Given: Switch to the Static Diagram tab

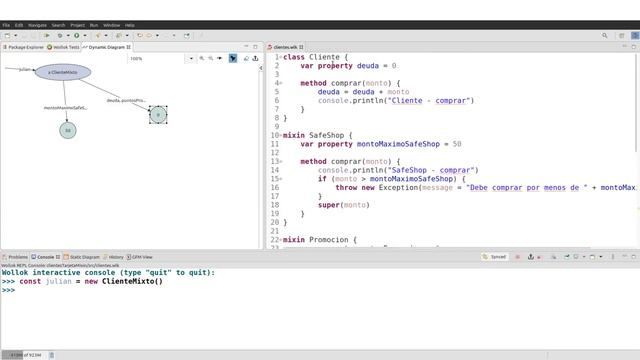Looking at the screenshot, I should (82, 257).
